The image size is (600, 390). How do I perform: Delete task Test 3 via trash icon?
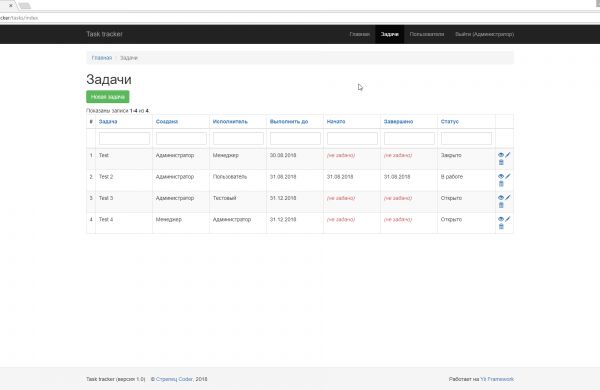[501, 205]
